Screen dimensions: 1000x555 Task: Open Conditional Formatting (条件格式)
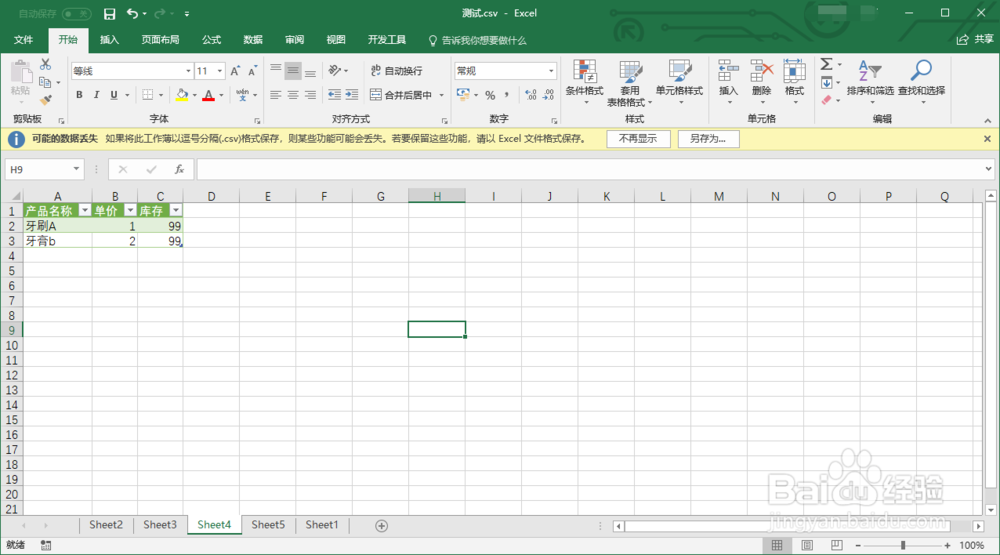tap(584, 82)
